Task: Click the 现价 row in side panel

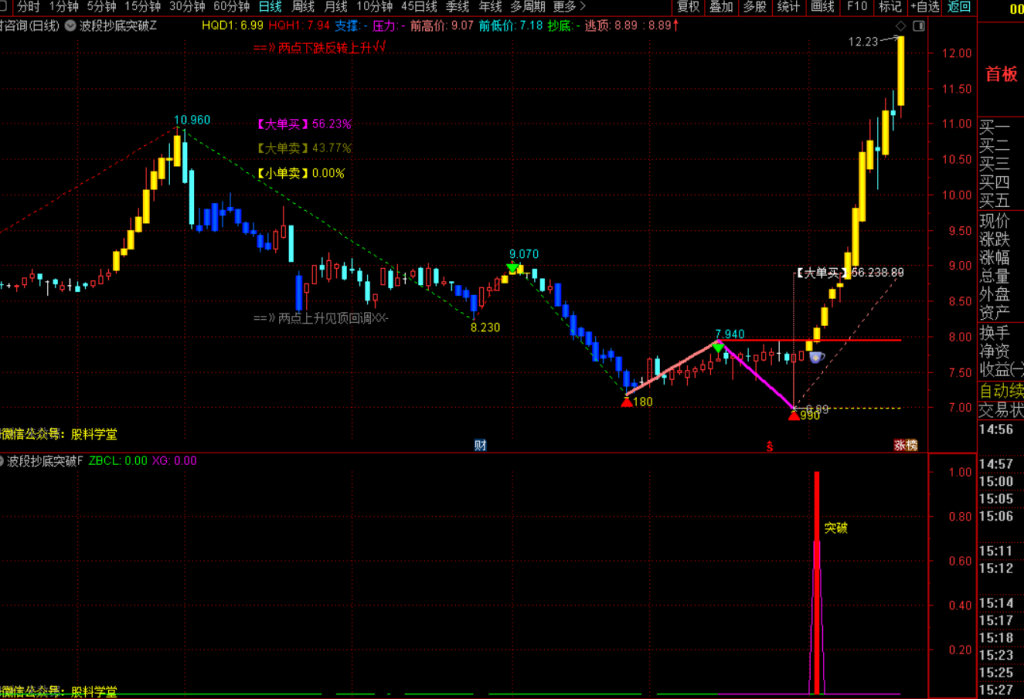Action: (995, 221)
